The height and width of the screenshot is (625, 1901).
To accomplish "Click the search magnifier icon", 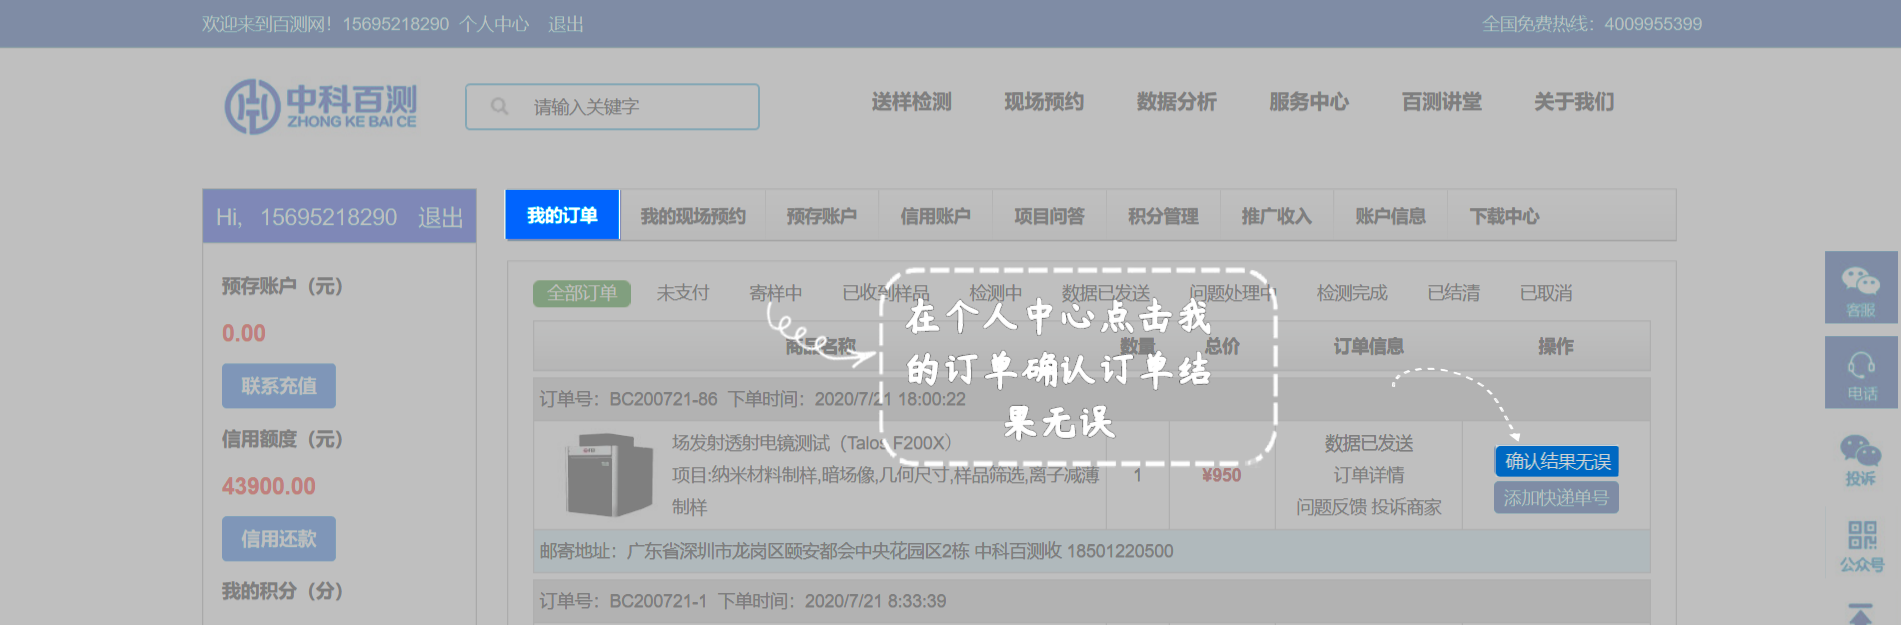I will tap(499, 107).
